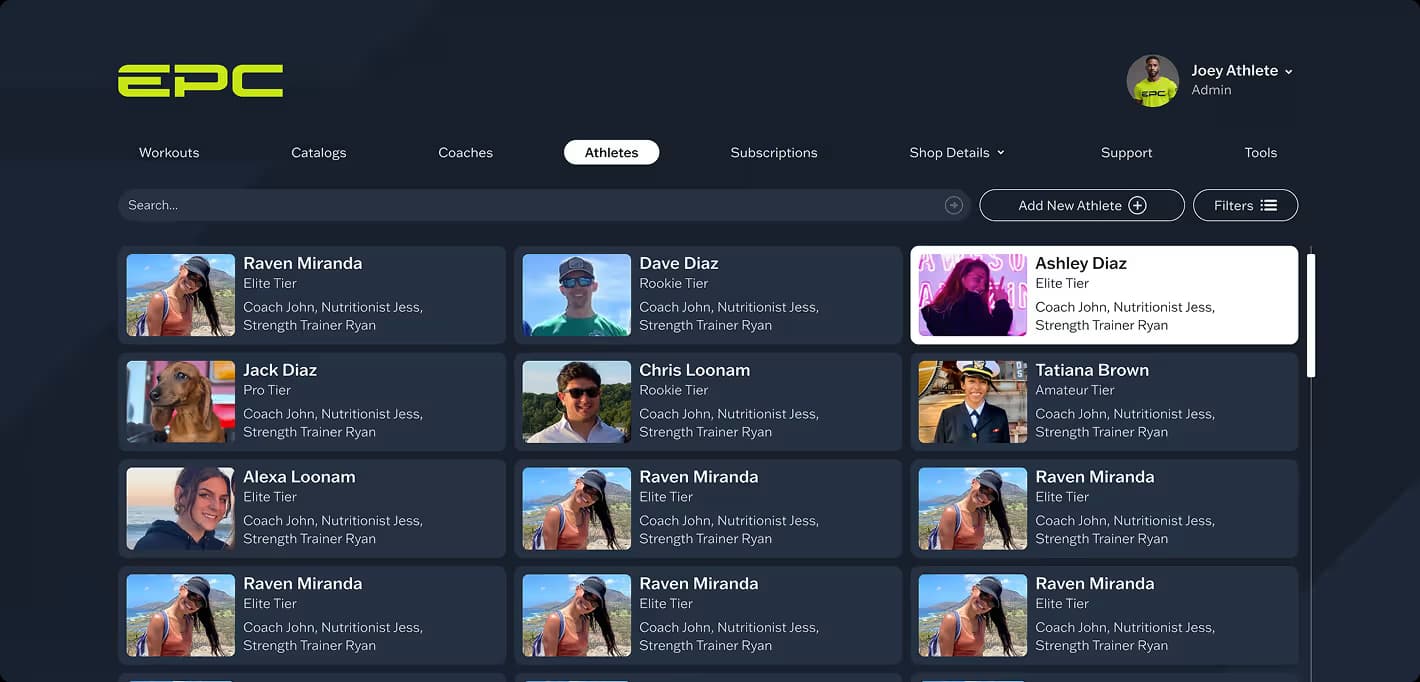Click Amateur Tier under Tatiana Brown
The width and height of the screenshot is (1420, 682).
click(1075, 390)
